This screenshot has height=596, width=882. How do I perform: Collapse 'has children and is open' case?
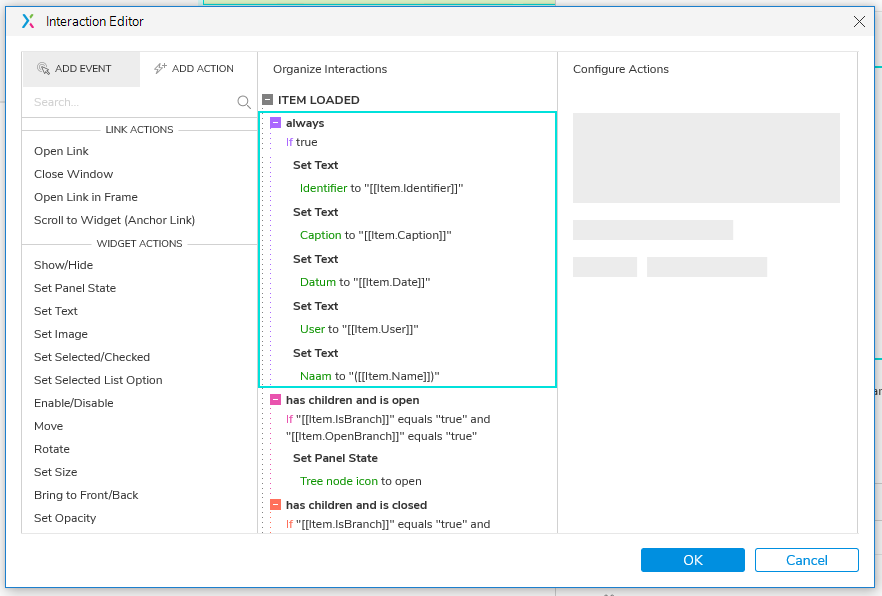click(276, 400)
